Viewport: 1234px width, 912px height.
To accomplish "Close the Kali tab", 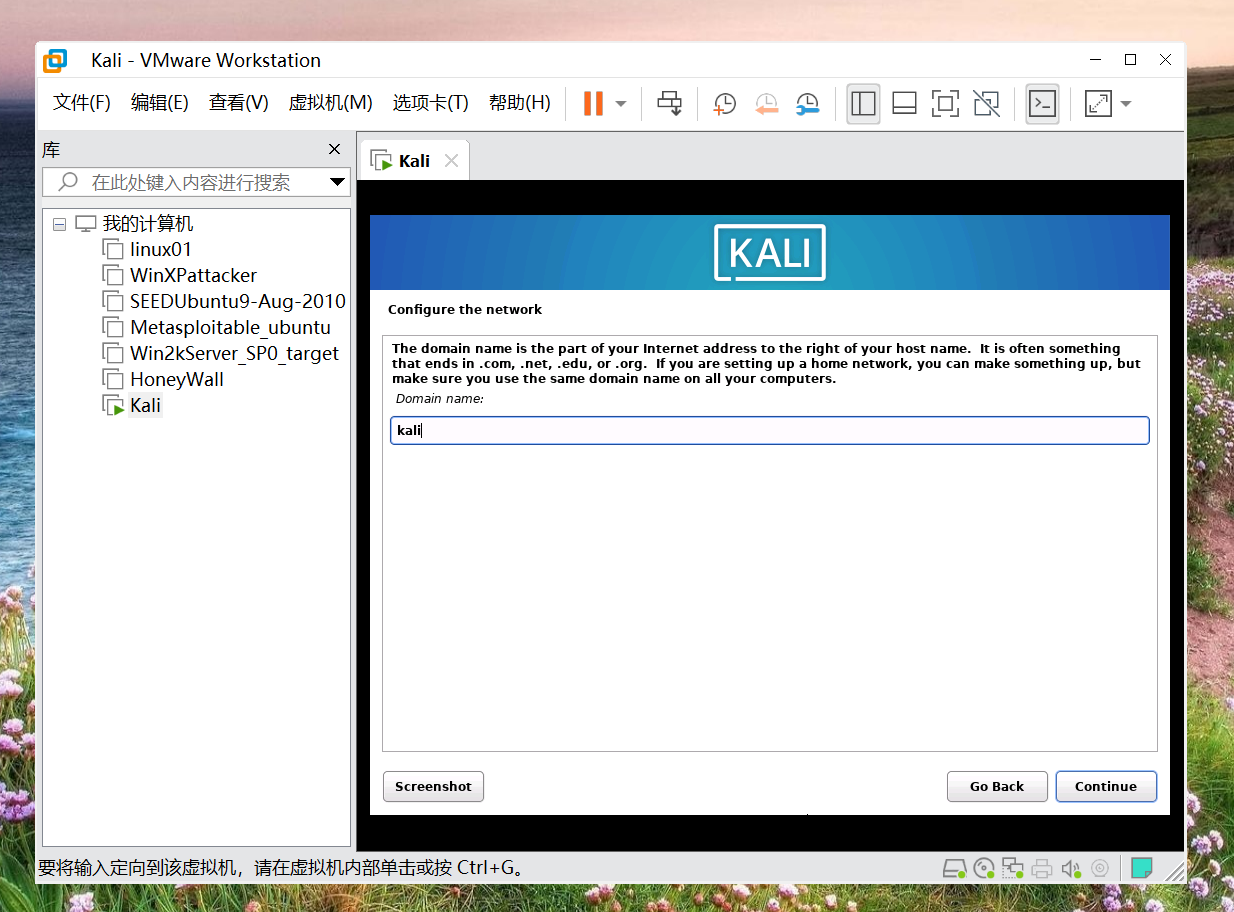I will click(451, 160).
